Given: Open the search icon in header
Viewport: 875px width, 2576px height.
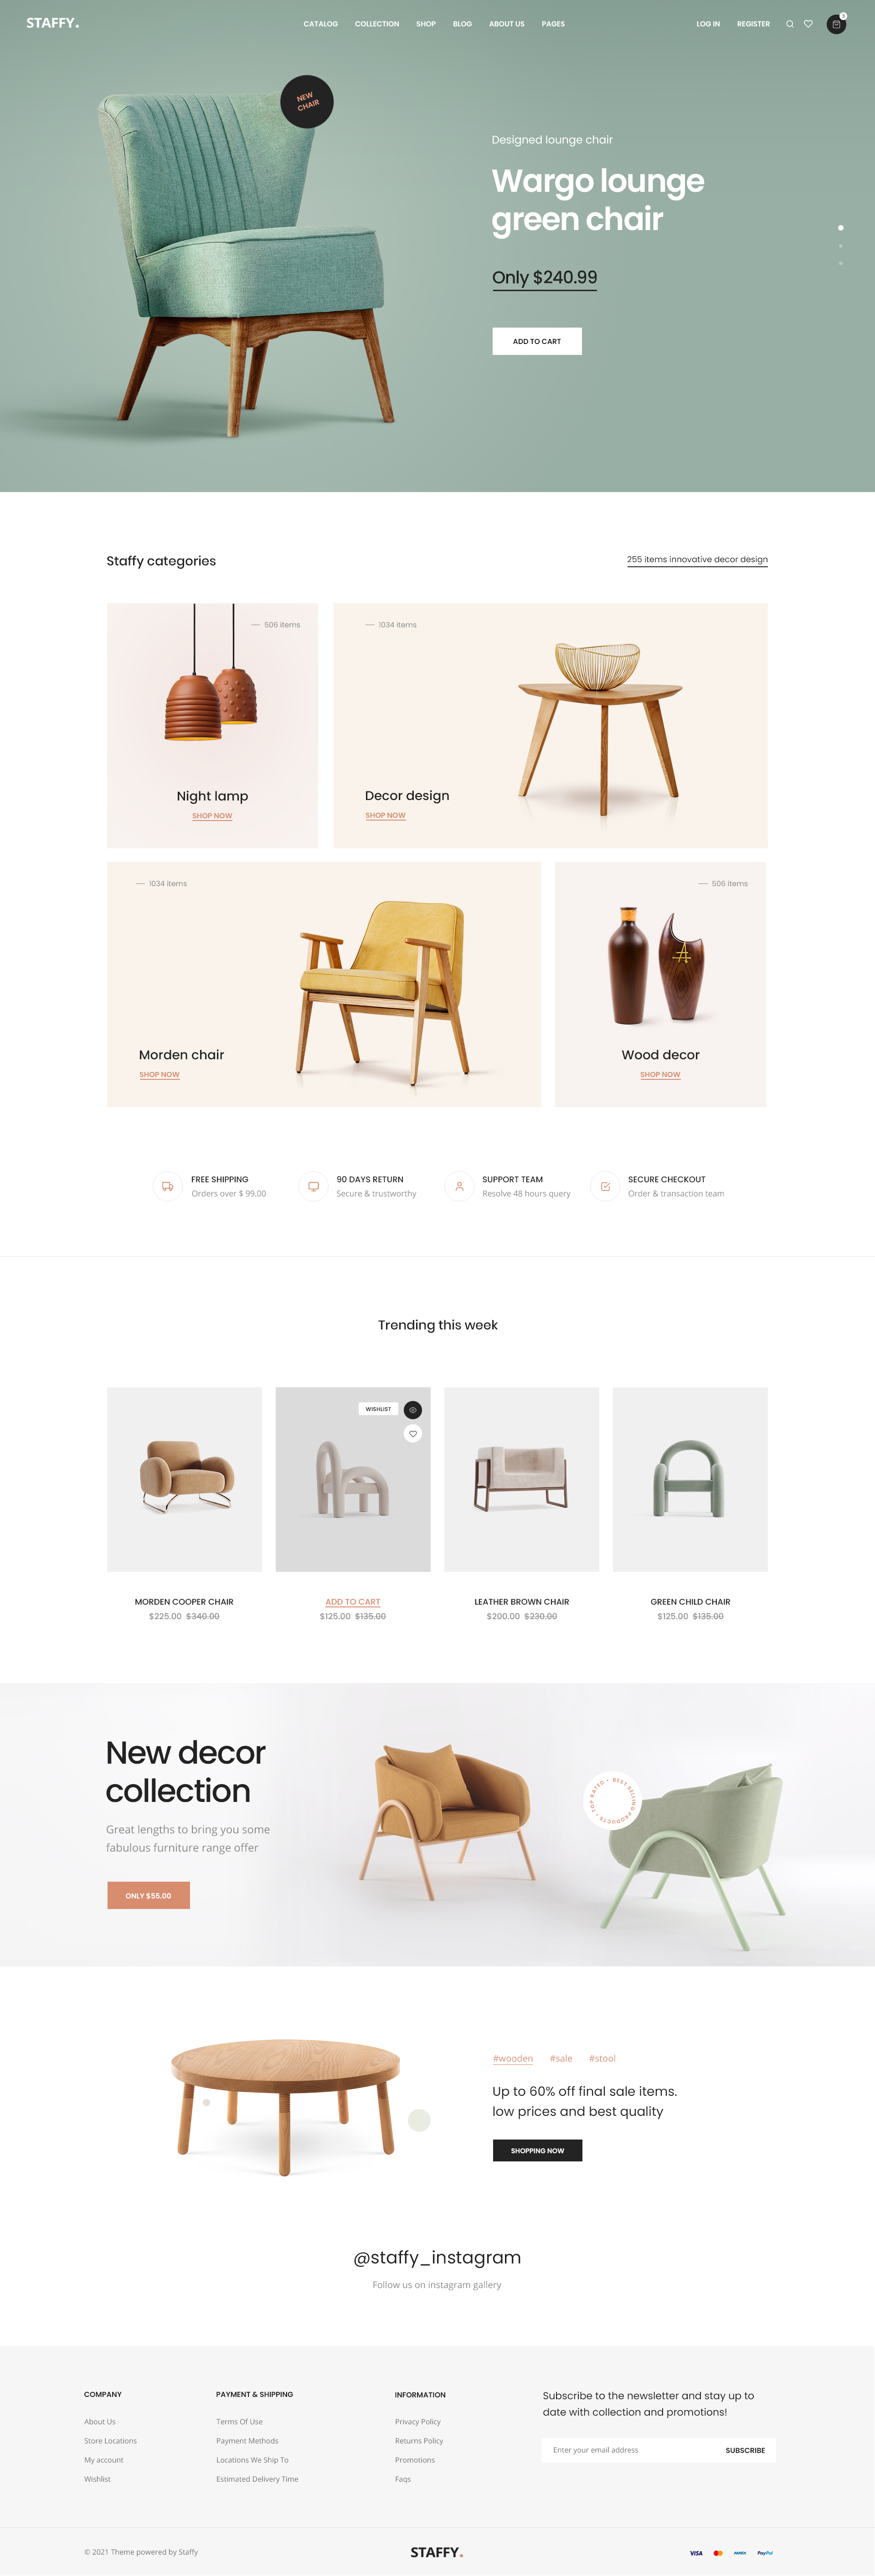Looking at the screenshot, I should [789, 24].
